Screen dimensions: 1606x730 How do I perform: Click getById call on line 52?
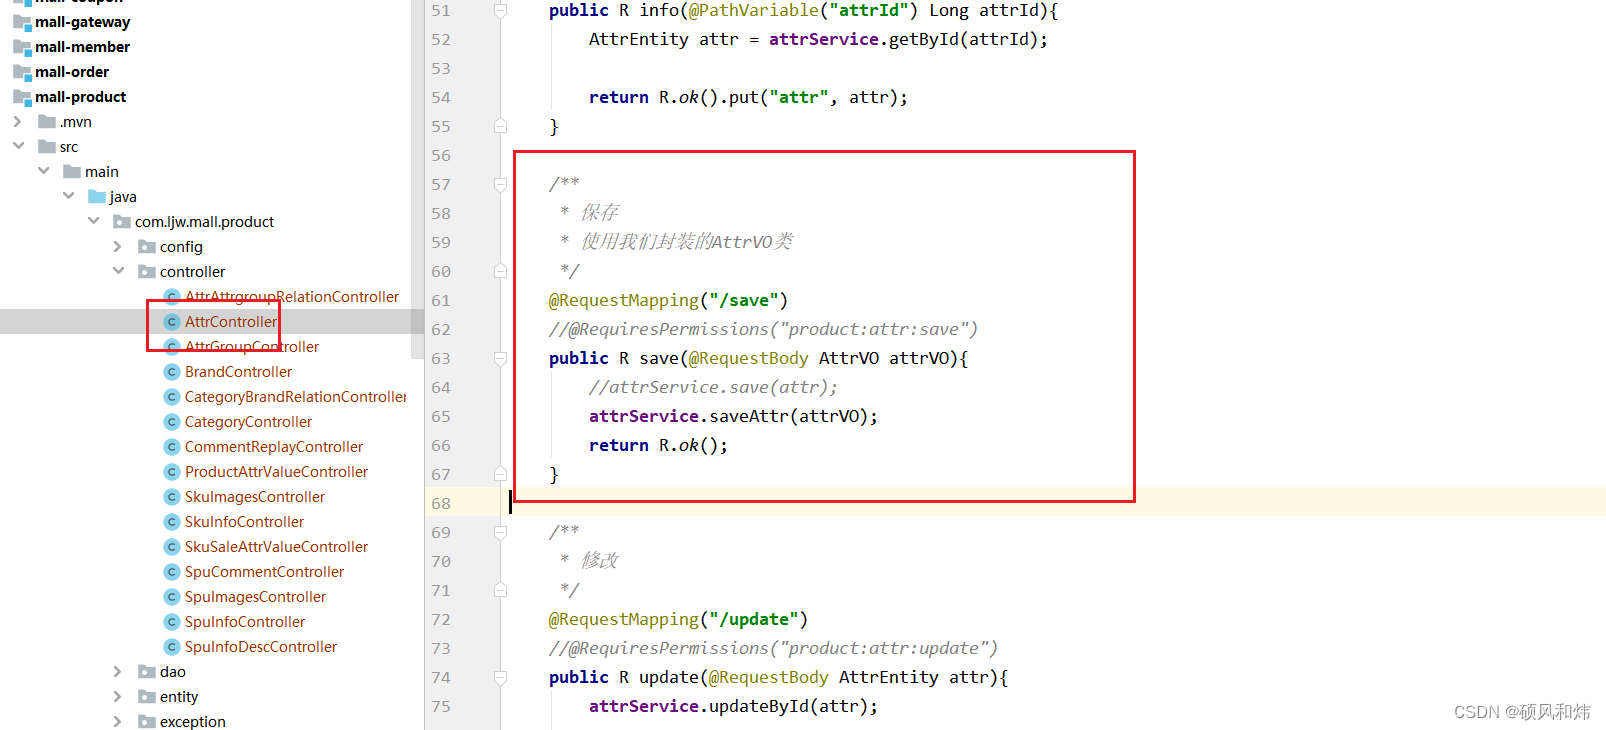click(924, 39)
